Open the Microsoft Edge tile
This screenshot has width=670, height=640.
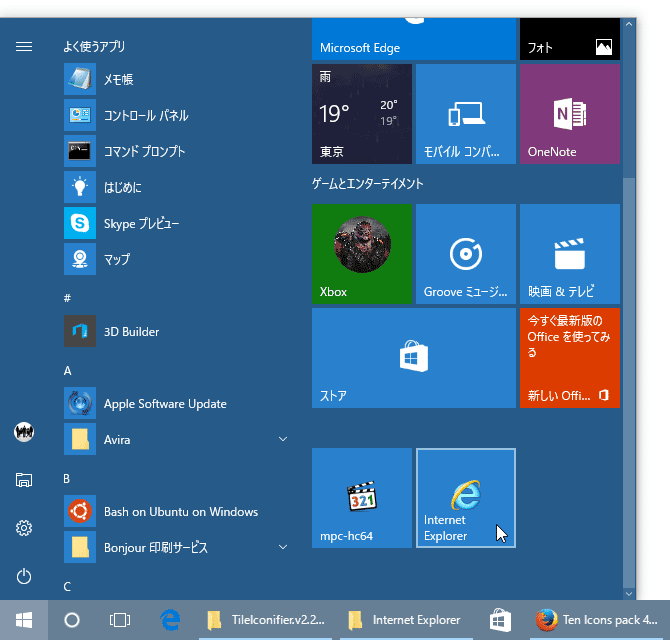coord(414,39)
